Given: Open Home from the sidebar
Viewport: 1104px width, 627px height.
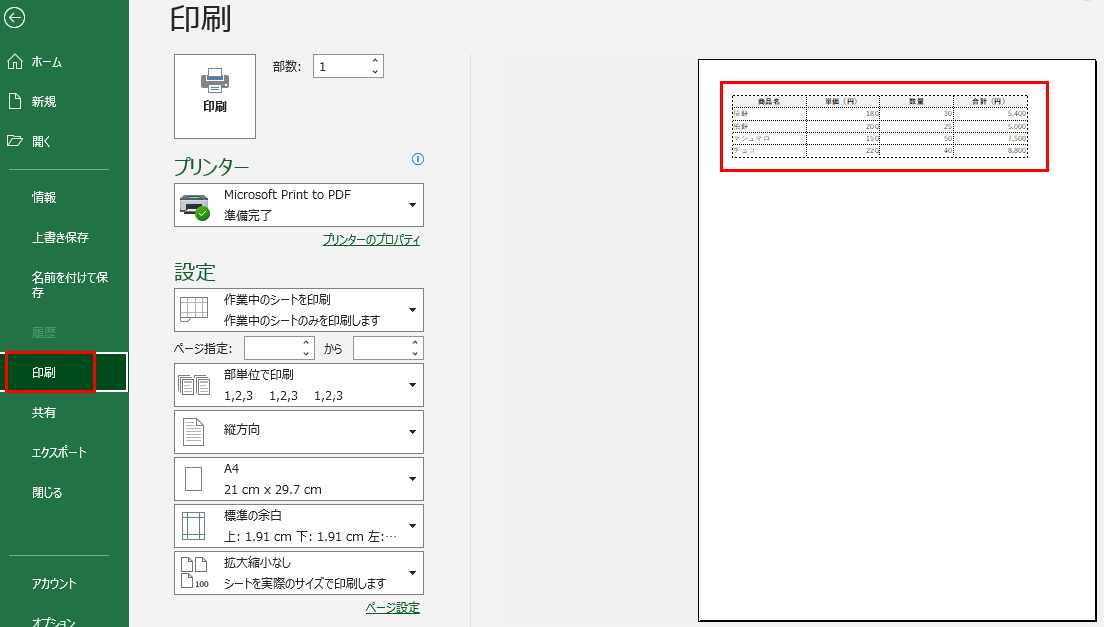Looking at the screenshot, I should [46, 62].
